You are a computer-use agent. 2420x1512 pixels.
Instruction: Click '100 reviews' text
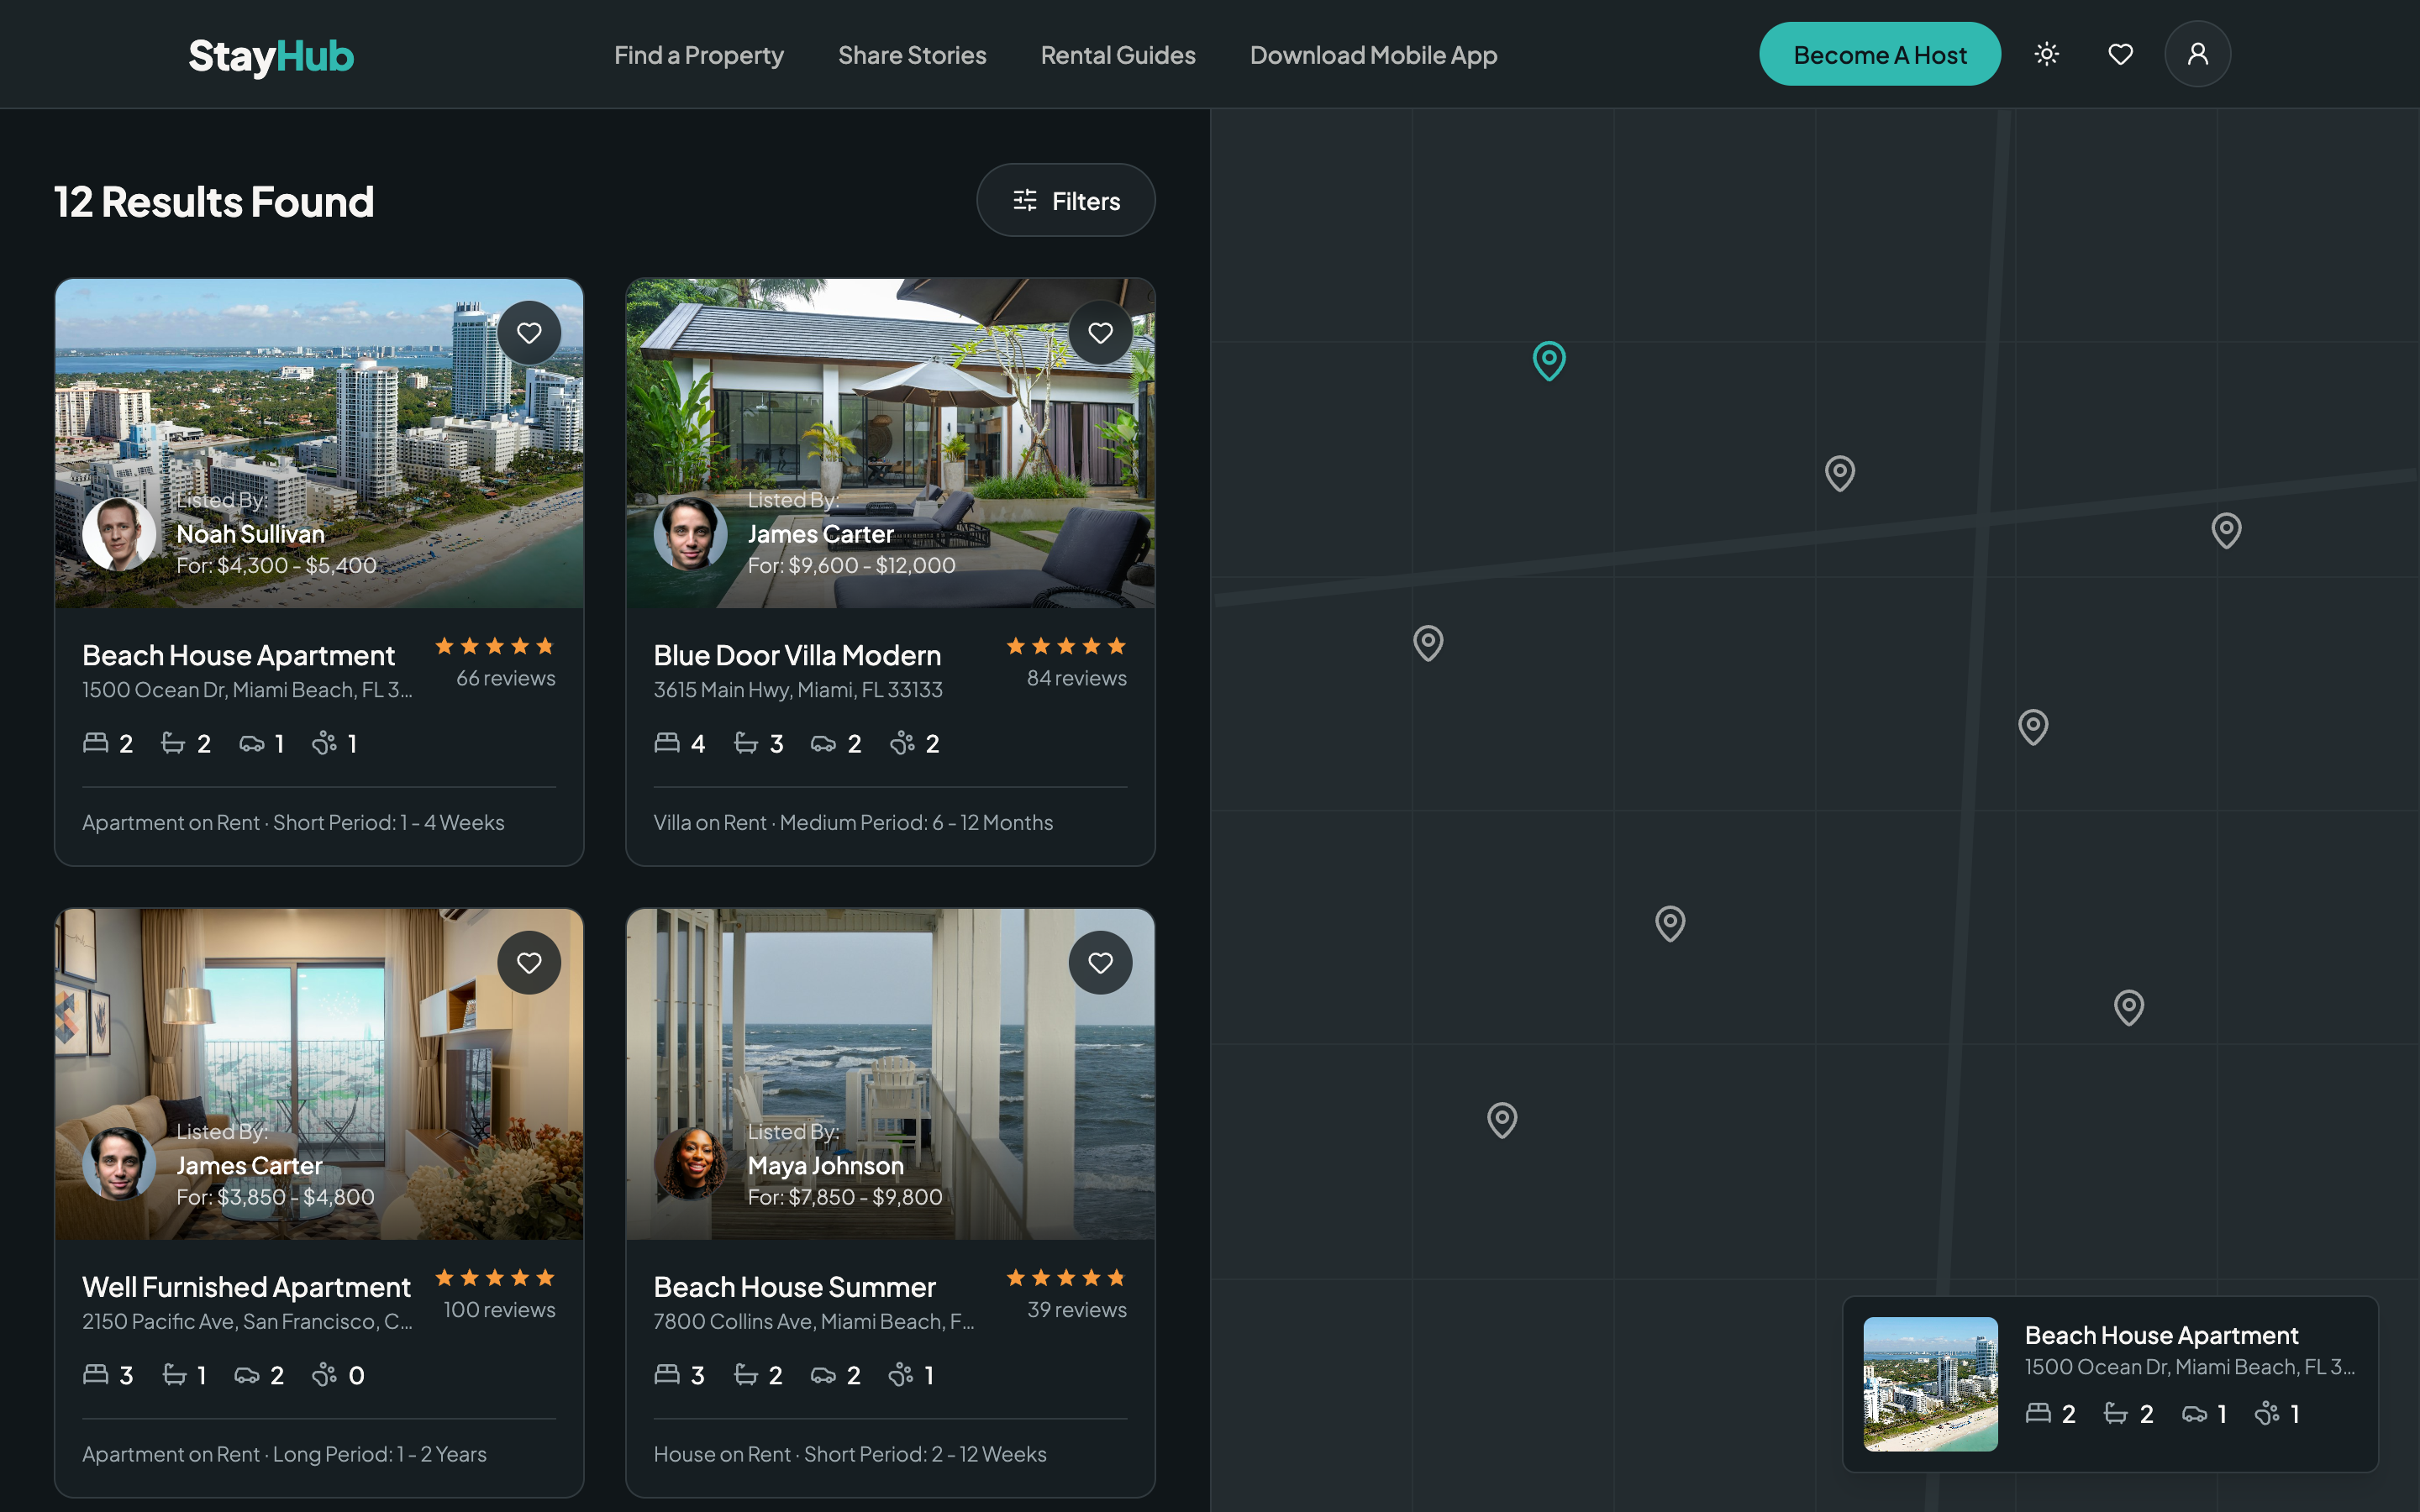click(499, 1309)
